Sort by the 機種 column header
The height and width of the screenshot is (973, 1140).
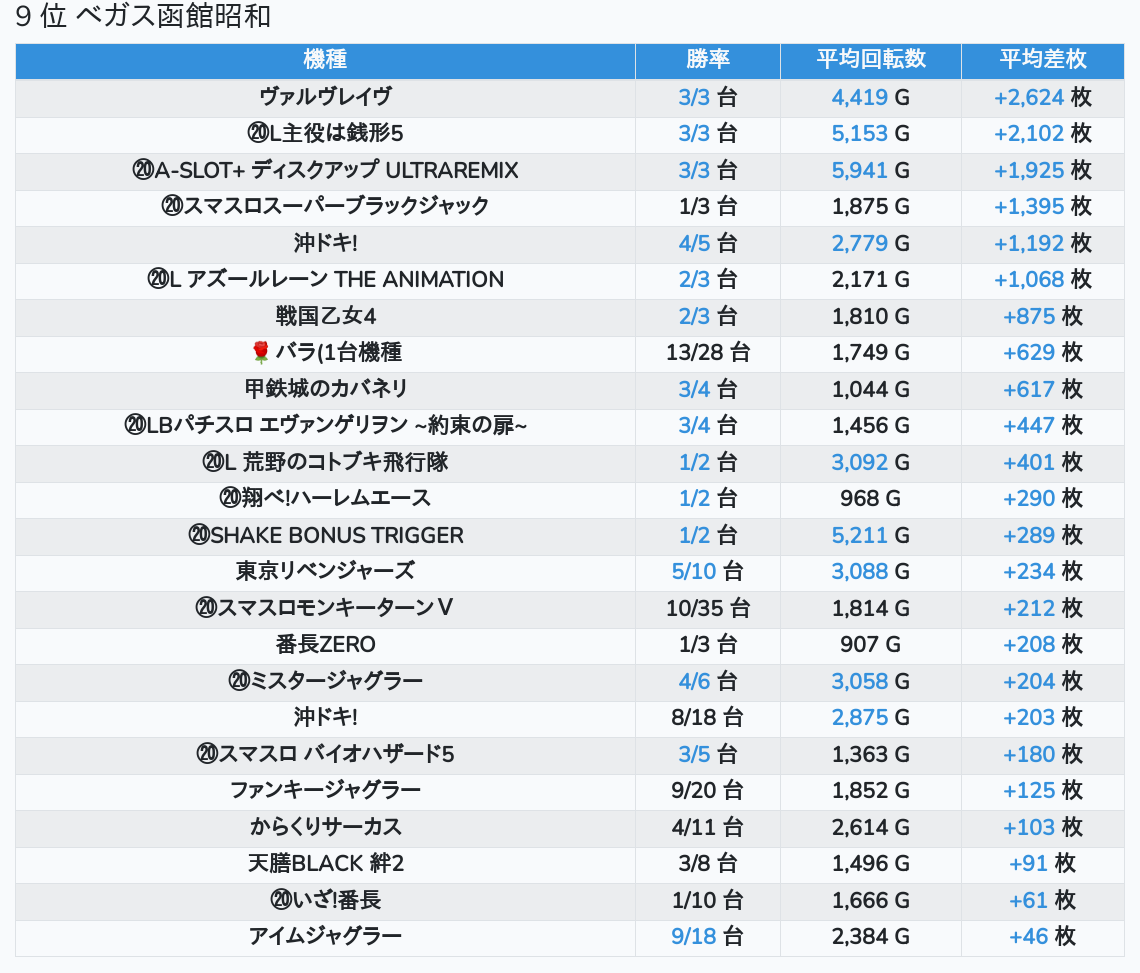pyautogui.click(x=325, y=60)
